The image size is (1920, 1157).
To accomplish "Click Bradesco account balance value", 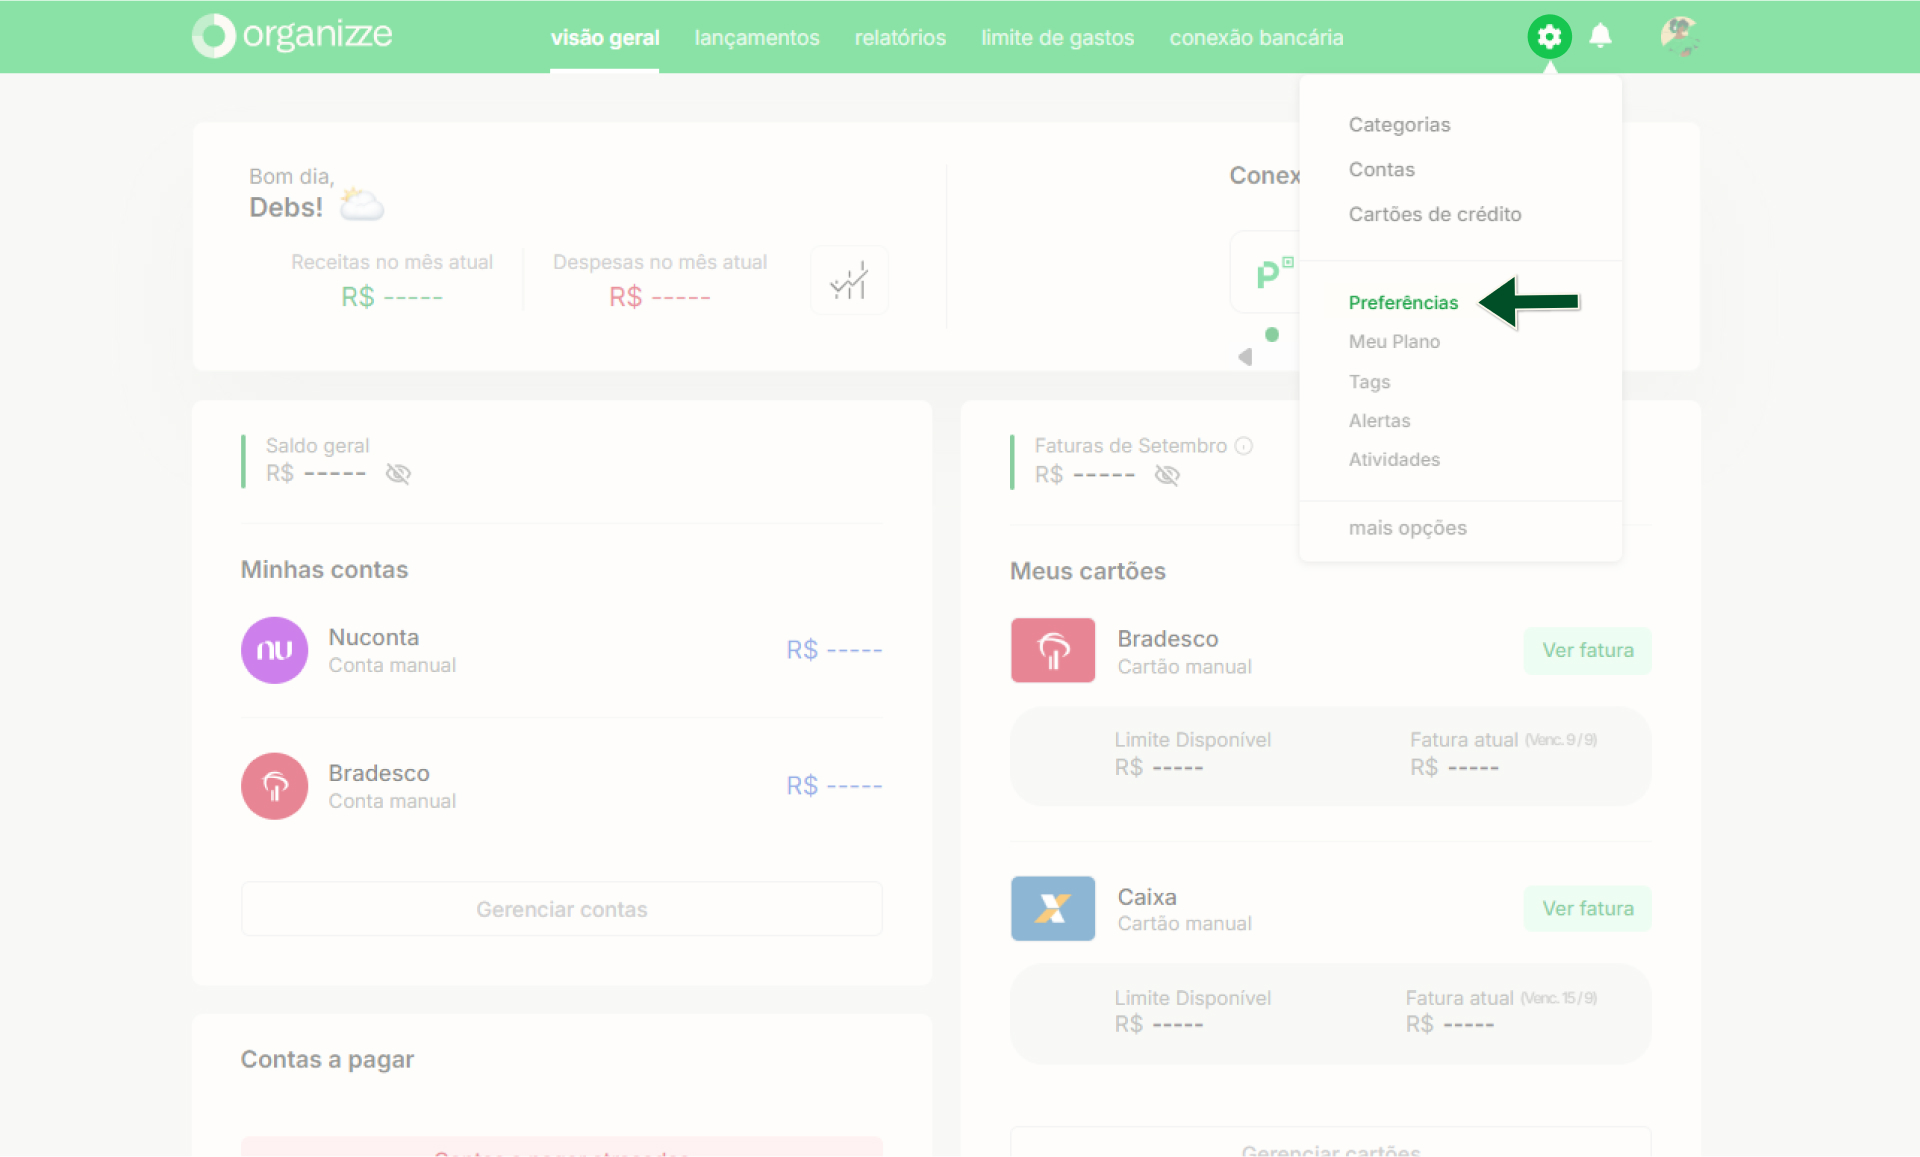I will [x=834, y=786].
